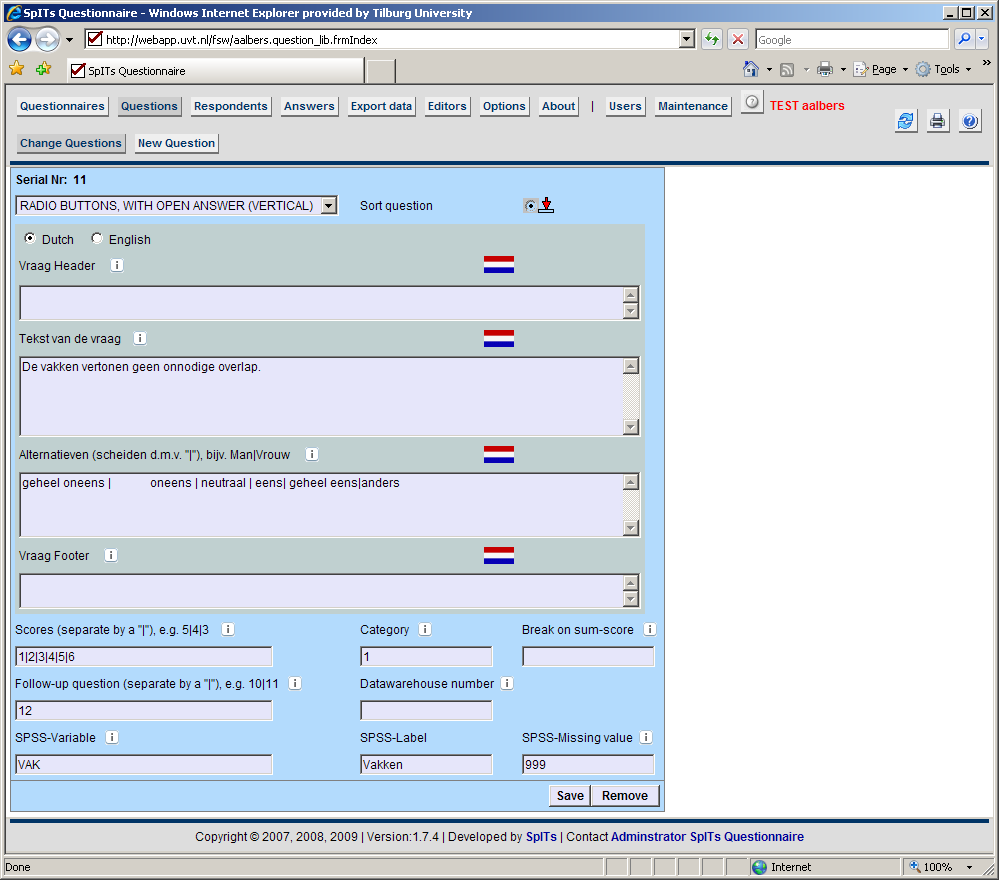The width and height of the screenshot is (999, 880).
Task: Click the IE stop button
Action: (x=738, y=40)
